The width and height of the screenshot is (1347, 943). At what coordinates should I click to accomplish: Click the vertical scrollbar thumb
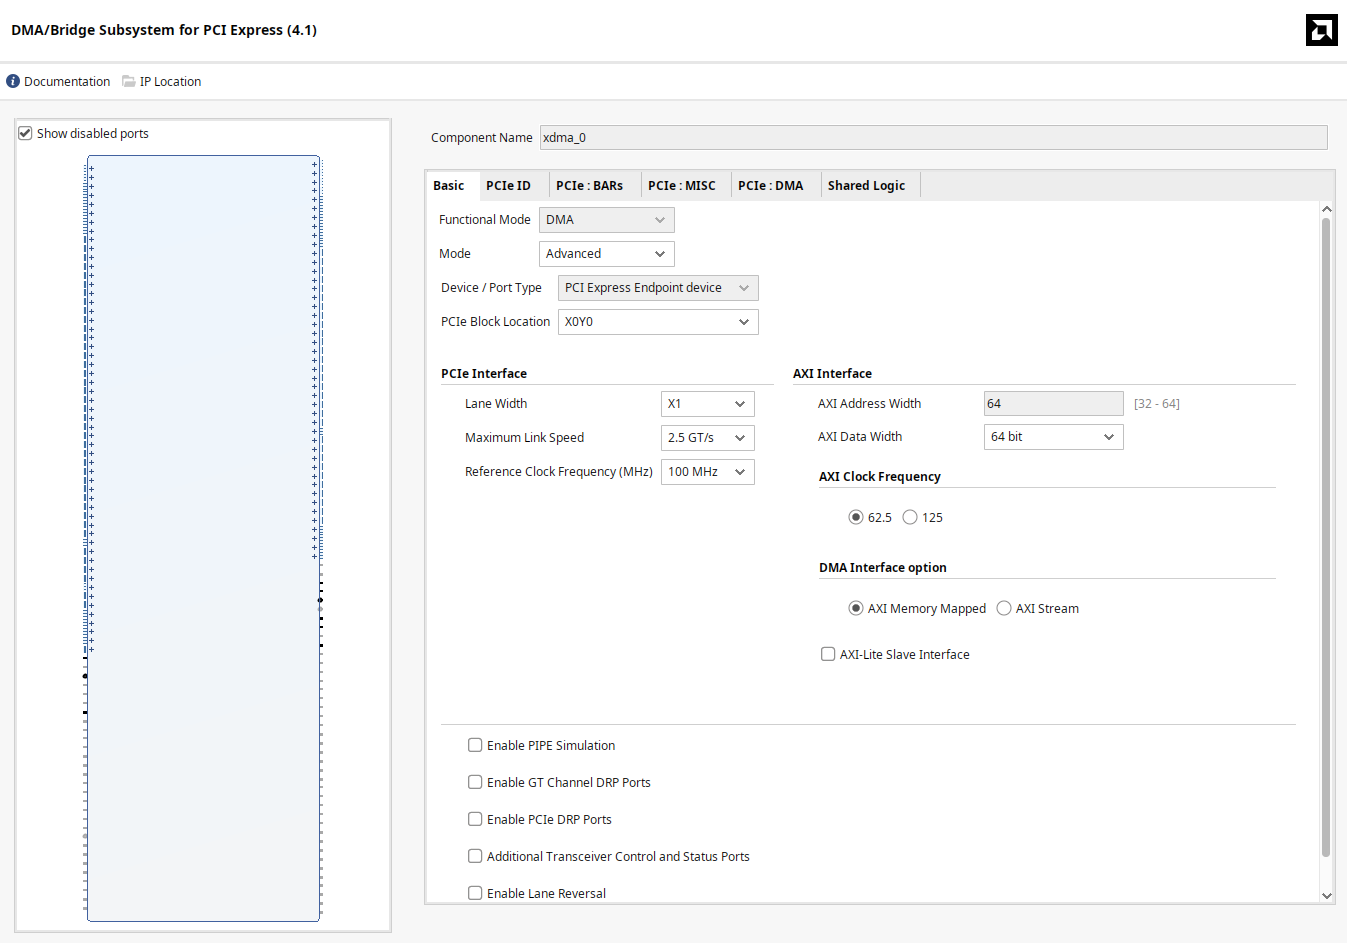coord(1326,537)
